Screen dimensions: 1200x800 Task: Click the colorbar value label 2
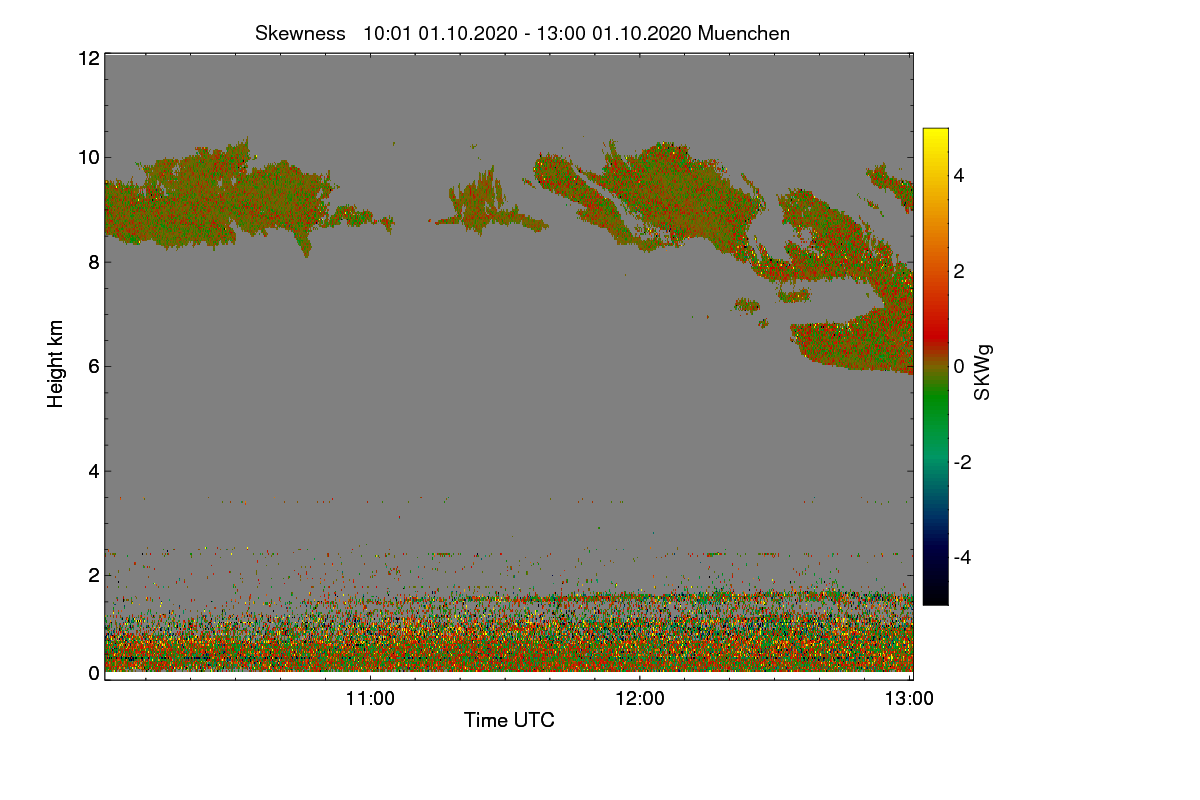coord(959,271)
